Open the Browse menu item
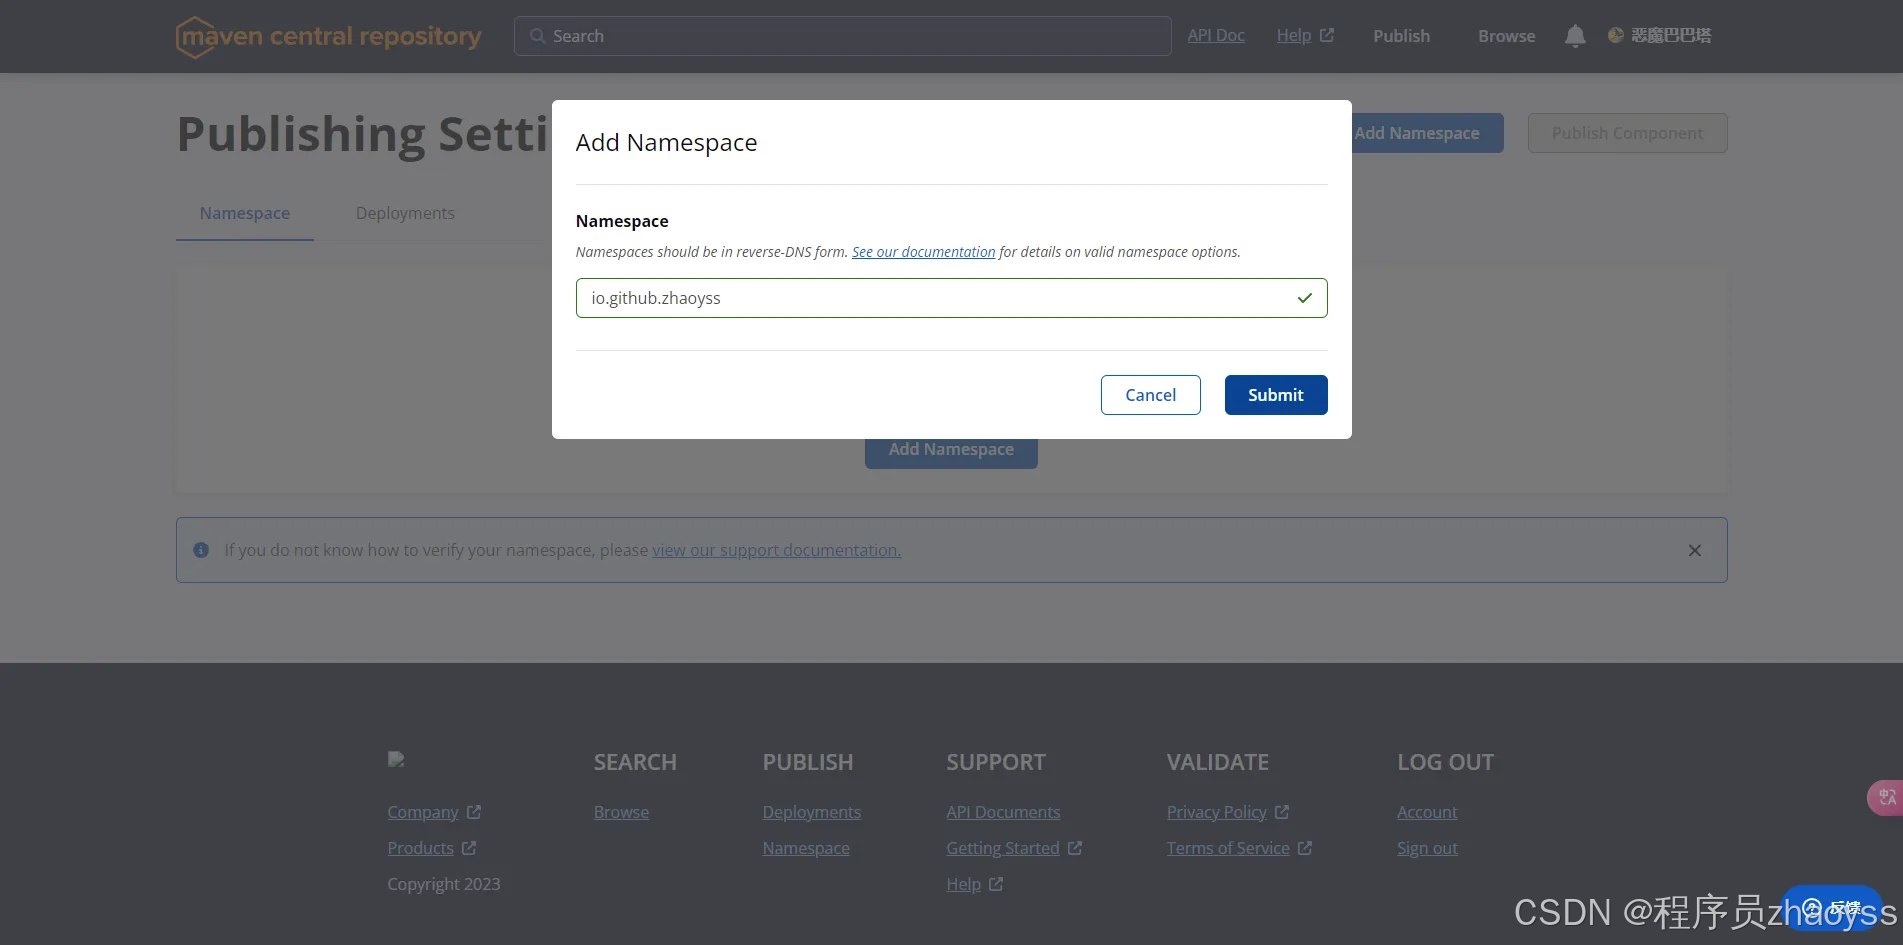The image size is (1903, 945). click(x=1506, y=36)
